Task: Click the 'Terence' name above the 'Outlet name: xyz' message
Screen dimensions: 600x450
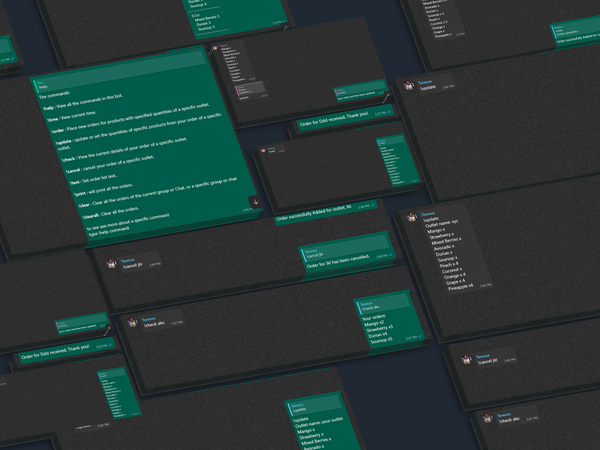Action: [428, 214]
